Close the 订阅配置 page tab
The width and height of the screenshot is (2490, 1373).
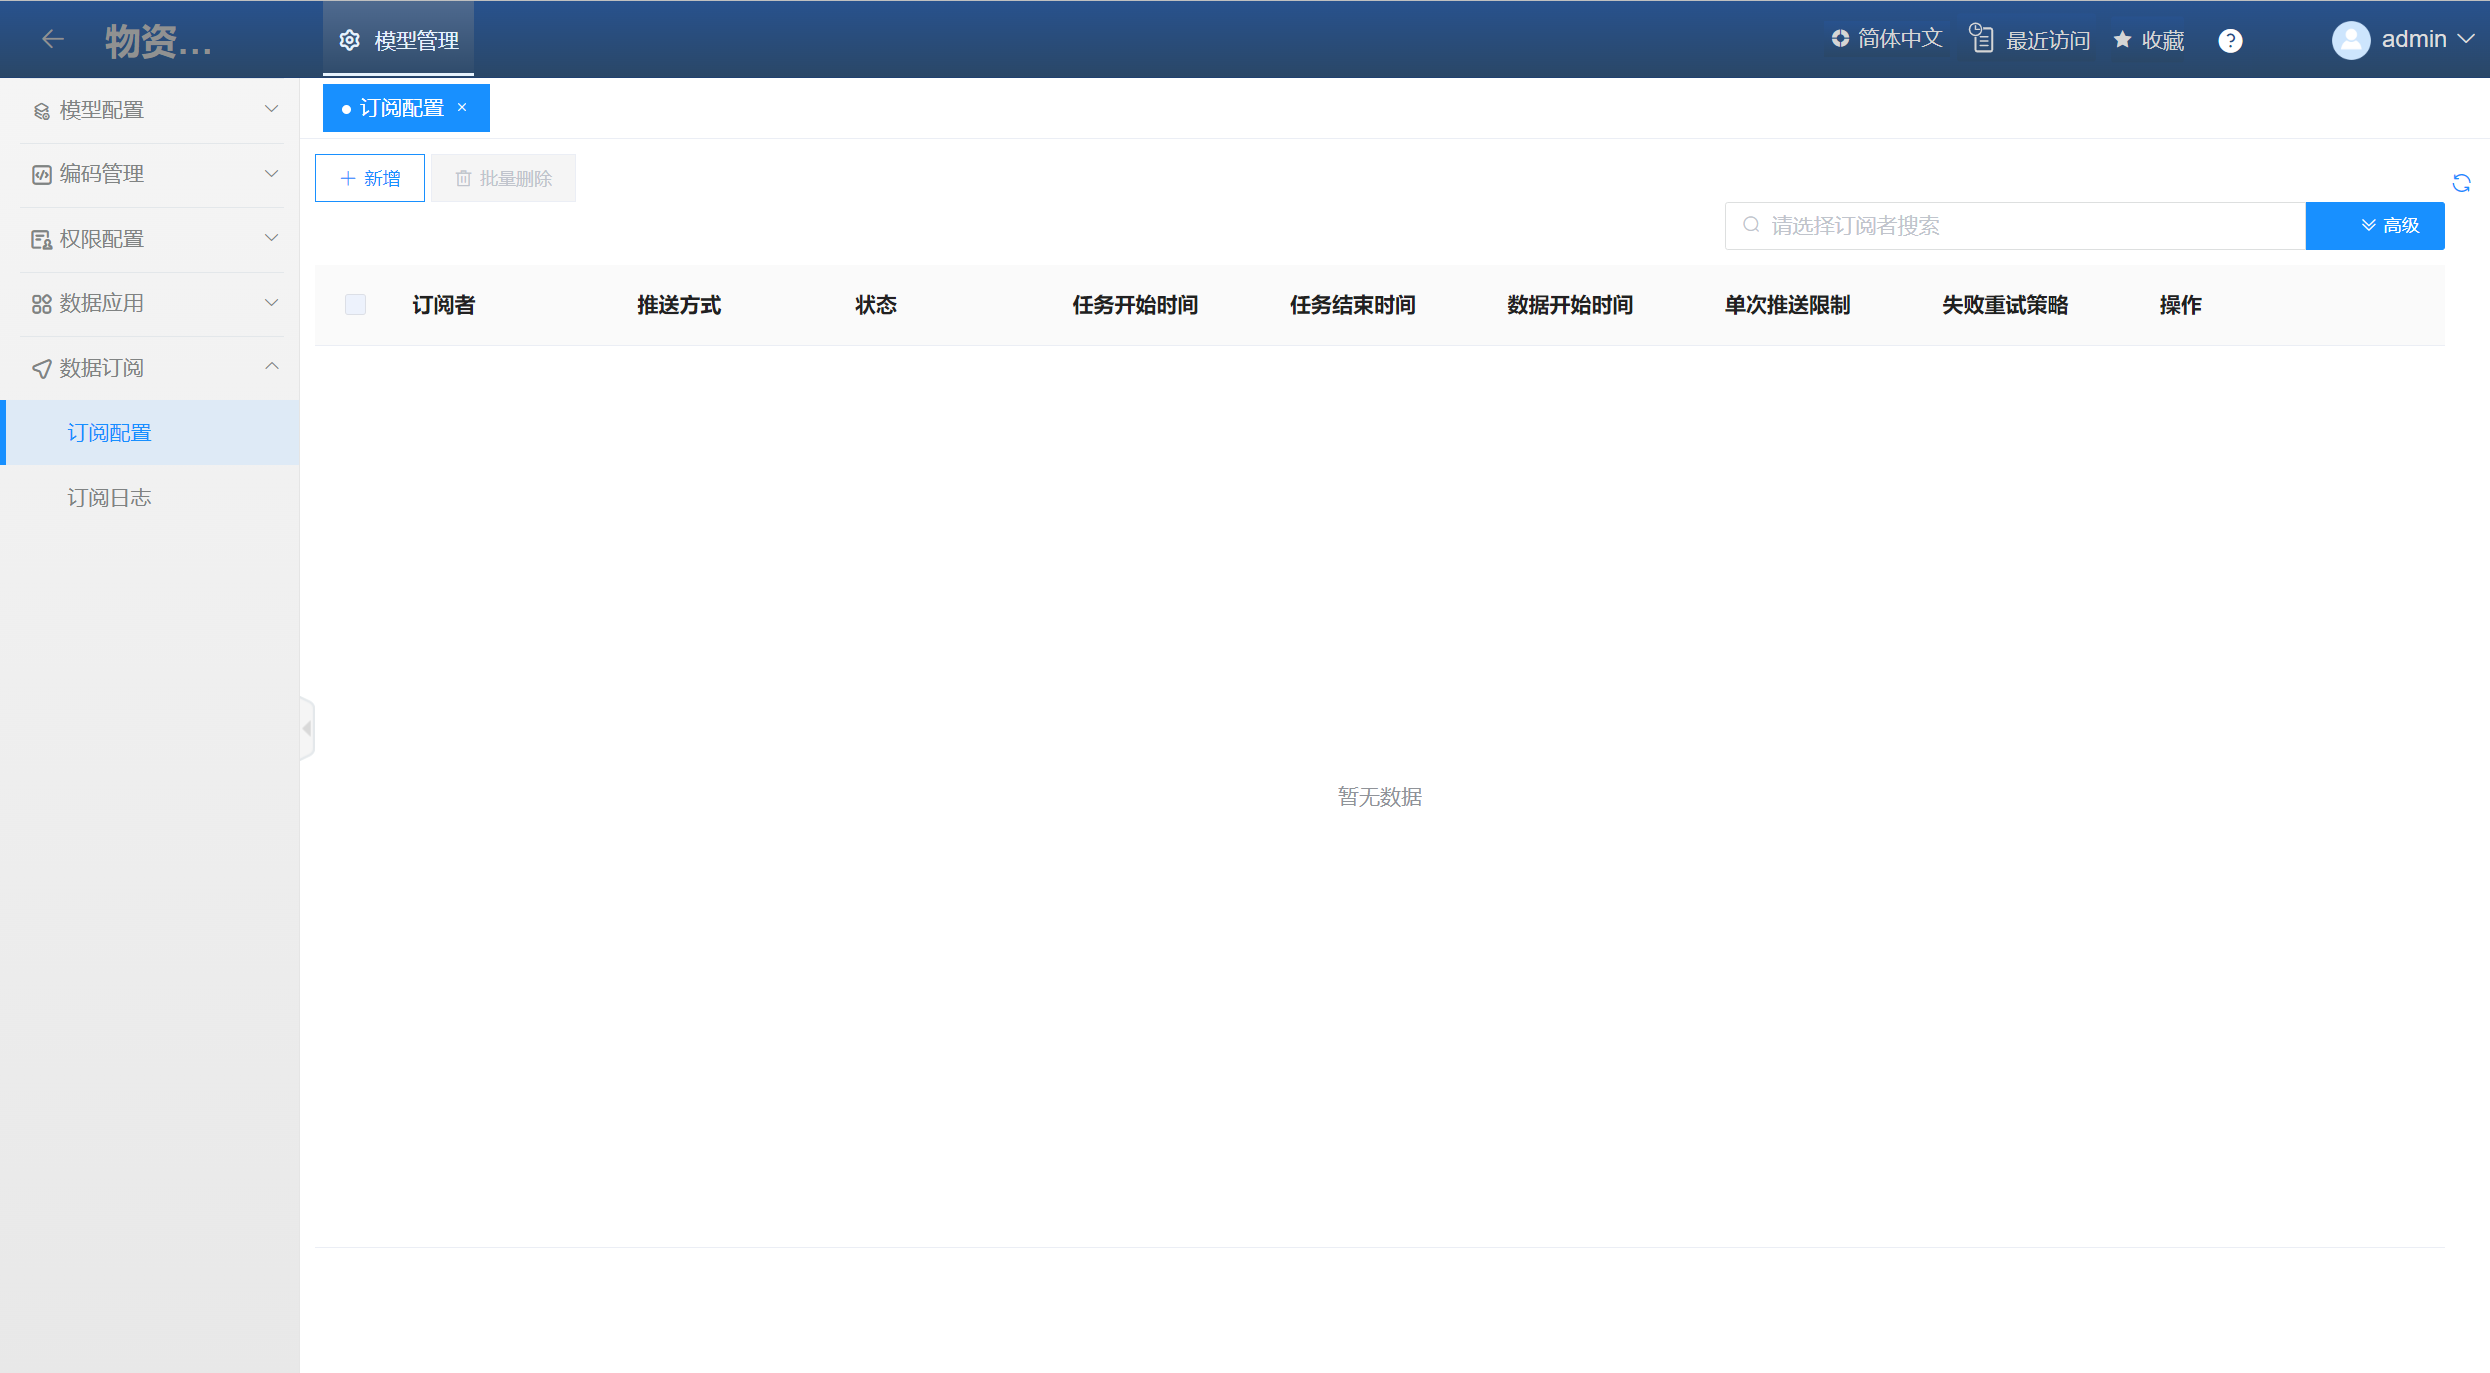462,107
